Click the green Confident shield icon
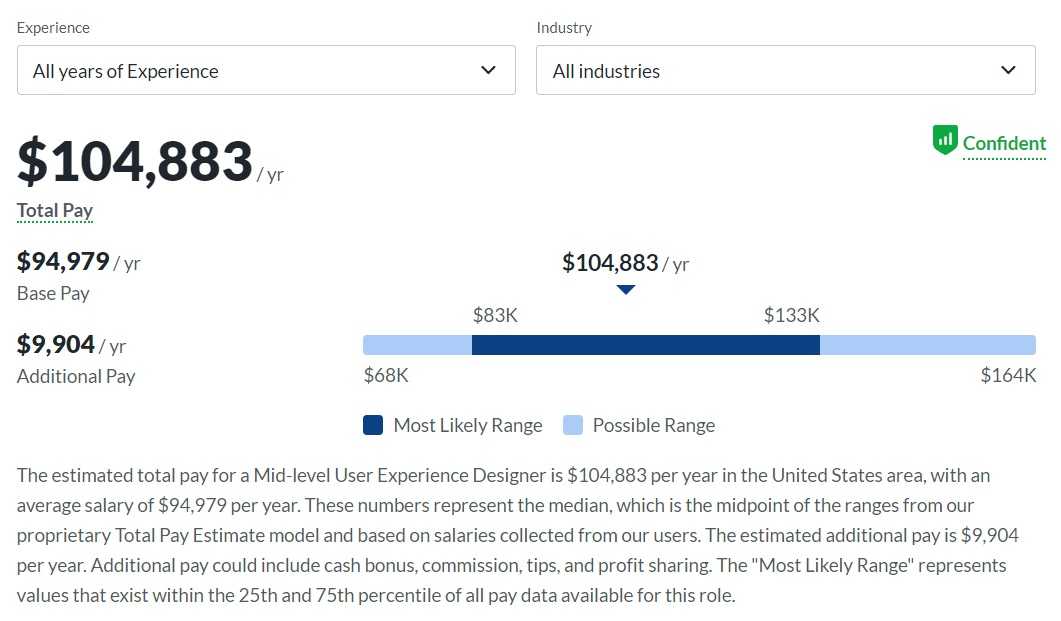Screen dimensions: 1061x621 point(945,141)
